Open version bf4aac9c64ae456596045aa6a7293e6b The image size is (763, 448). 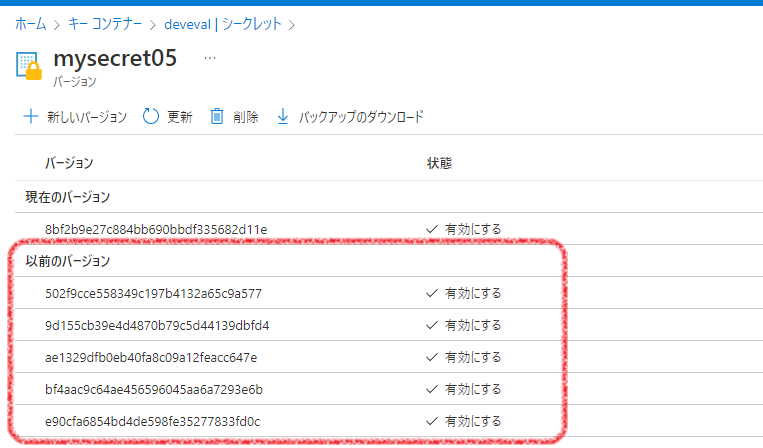pos(154,389)
